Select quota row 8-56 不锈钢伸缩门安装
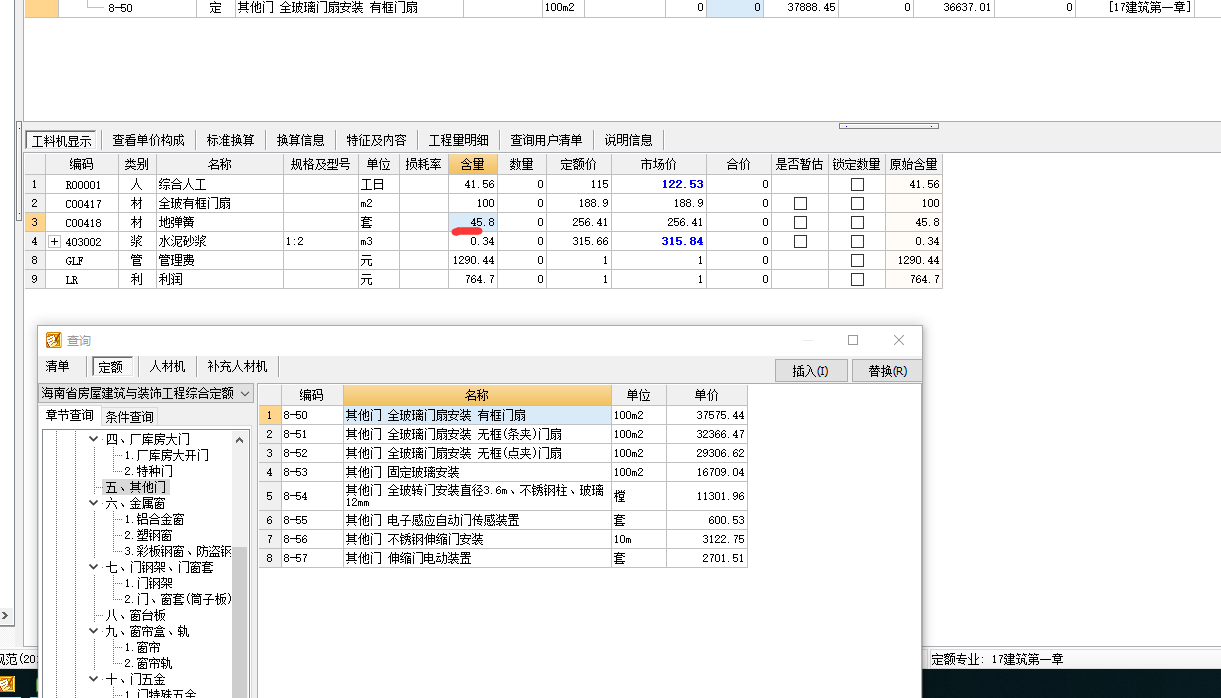This screenshot has width=1221, height=698. (503, 539)
